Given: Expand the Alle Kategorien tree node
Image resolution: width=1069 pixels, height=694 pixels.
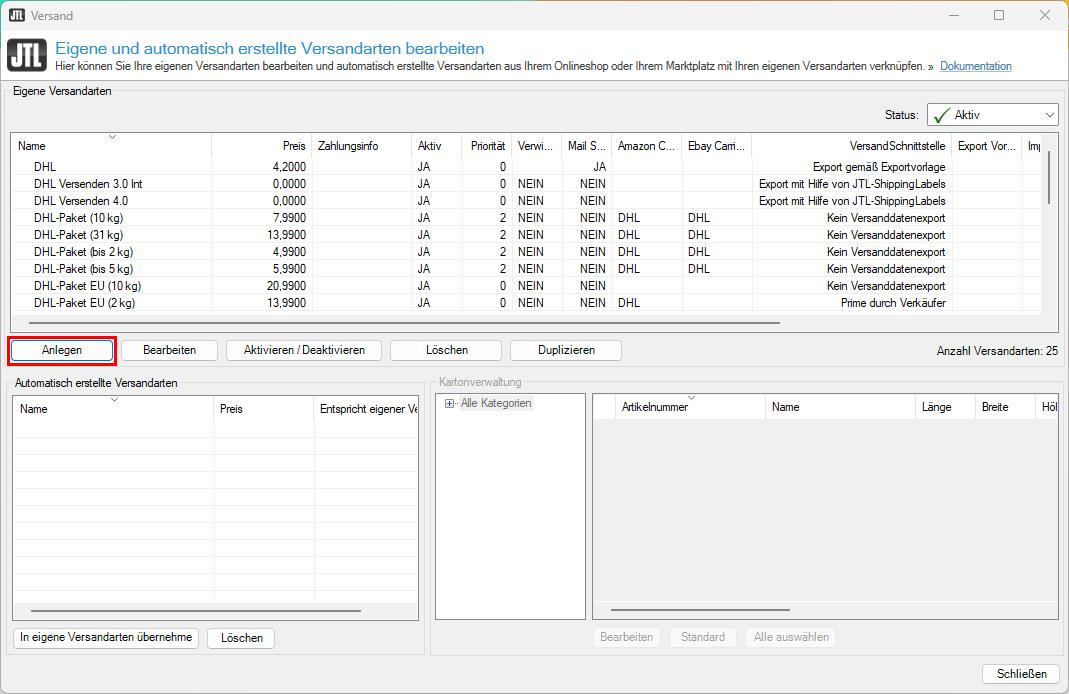Looking at the screenshot, I should [449, 404].
